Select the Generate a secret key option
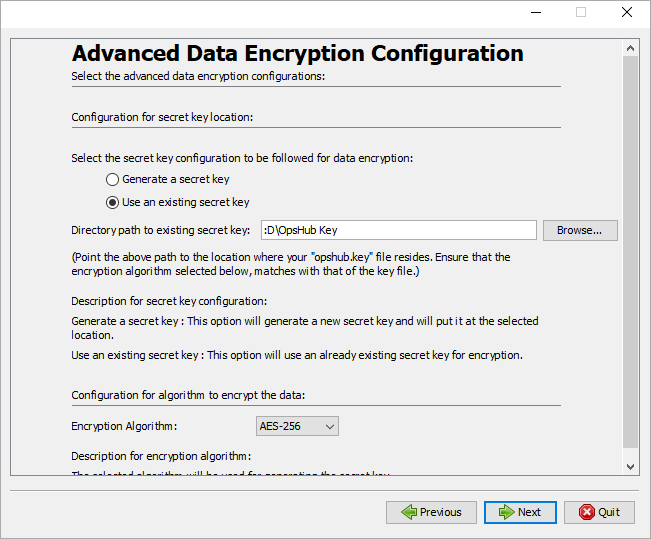651x539 pixels. 113,180
